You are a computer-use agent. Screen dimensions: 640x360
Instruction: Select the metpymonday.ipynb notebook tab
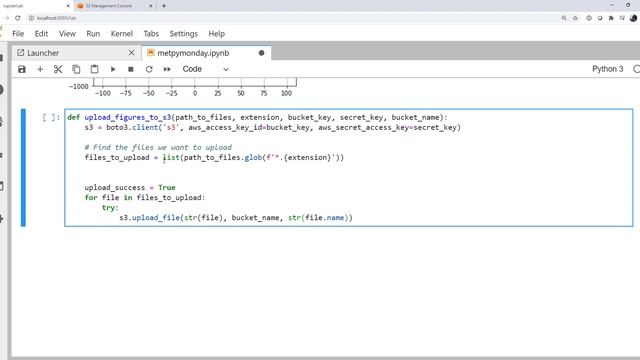click(x=206, y=53)
